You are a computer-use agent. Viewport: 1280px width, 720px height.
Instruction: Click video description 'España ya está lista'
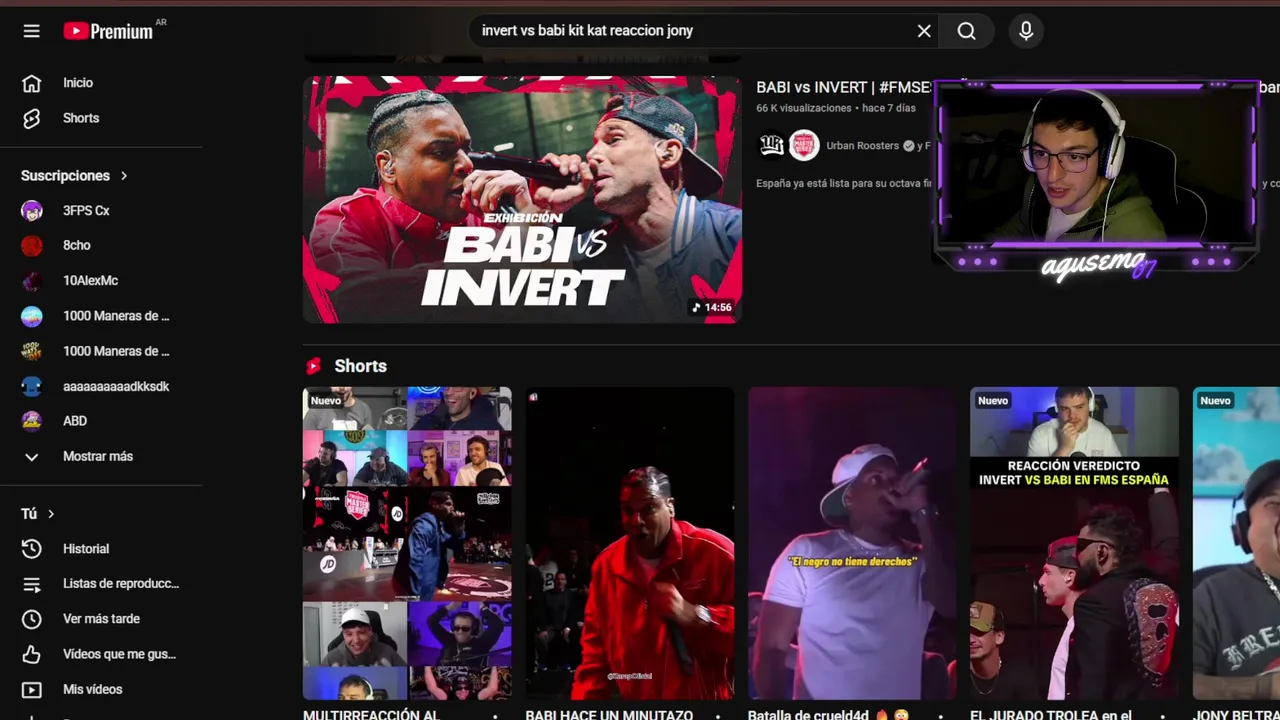pyautogui.click(x=843, y=184)
